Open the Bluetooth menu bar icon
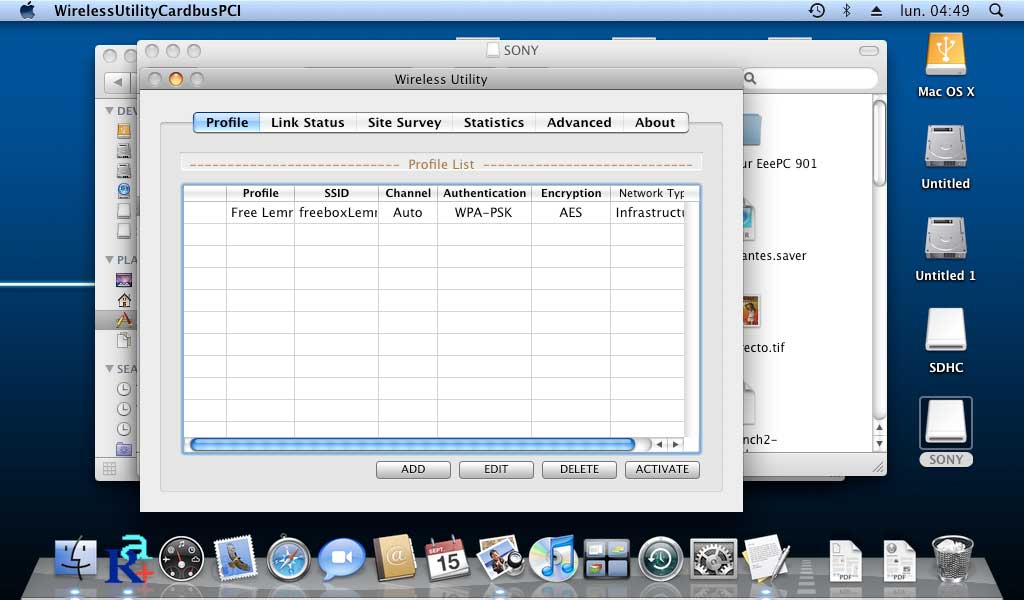Screen dimensions: 1024x600 [x=846, y=10]
